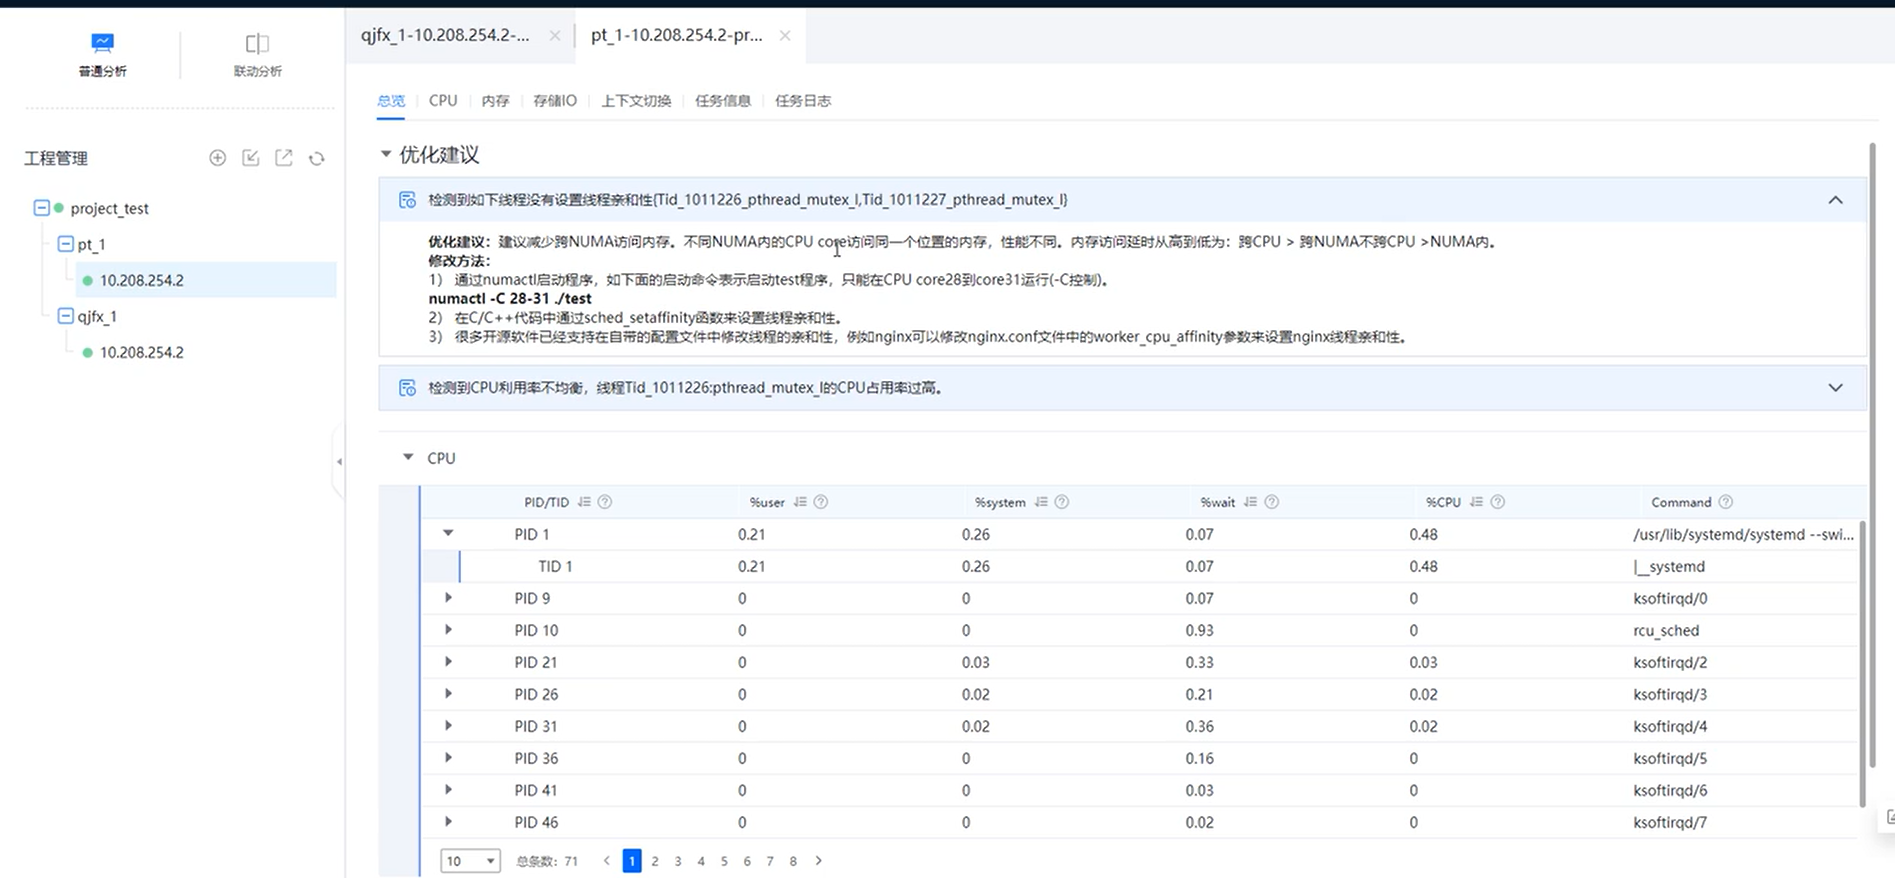
Task: Collapse the qjfx_1 tree node
Action: click(66, 316)
